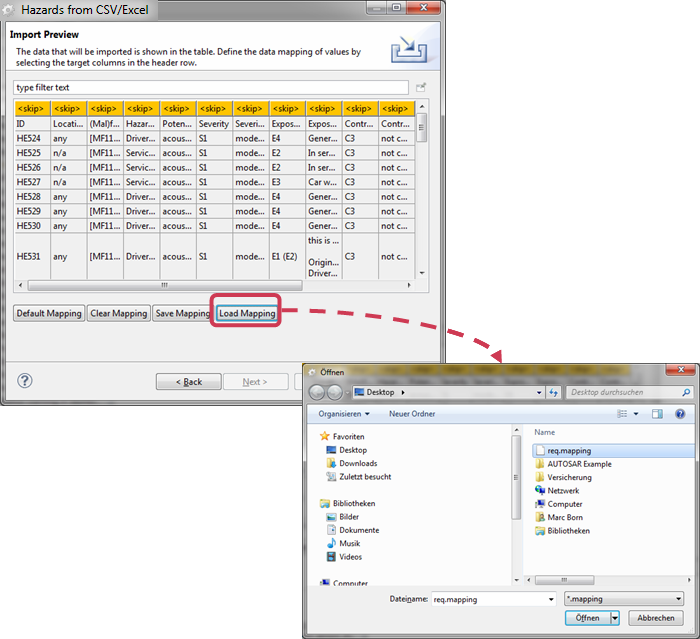Click the Neuer Ordner toolbar item
The width and height of the screenshot is (700, 639).
tap(412, 414)
